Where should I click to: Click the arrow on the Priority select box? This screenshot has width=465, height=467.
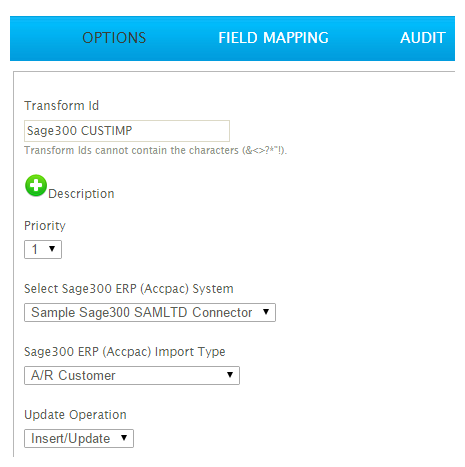point(52,249)
